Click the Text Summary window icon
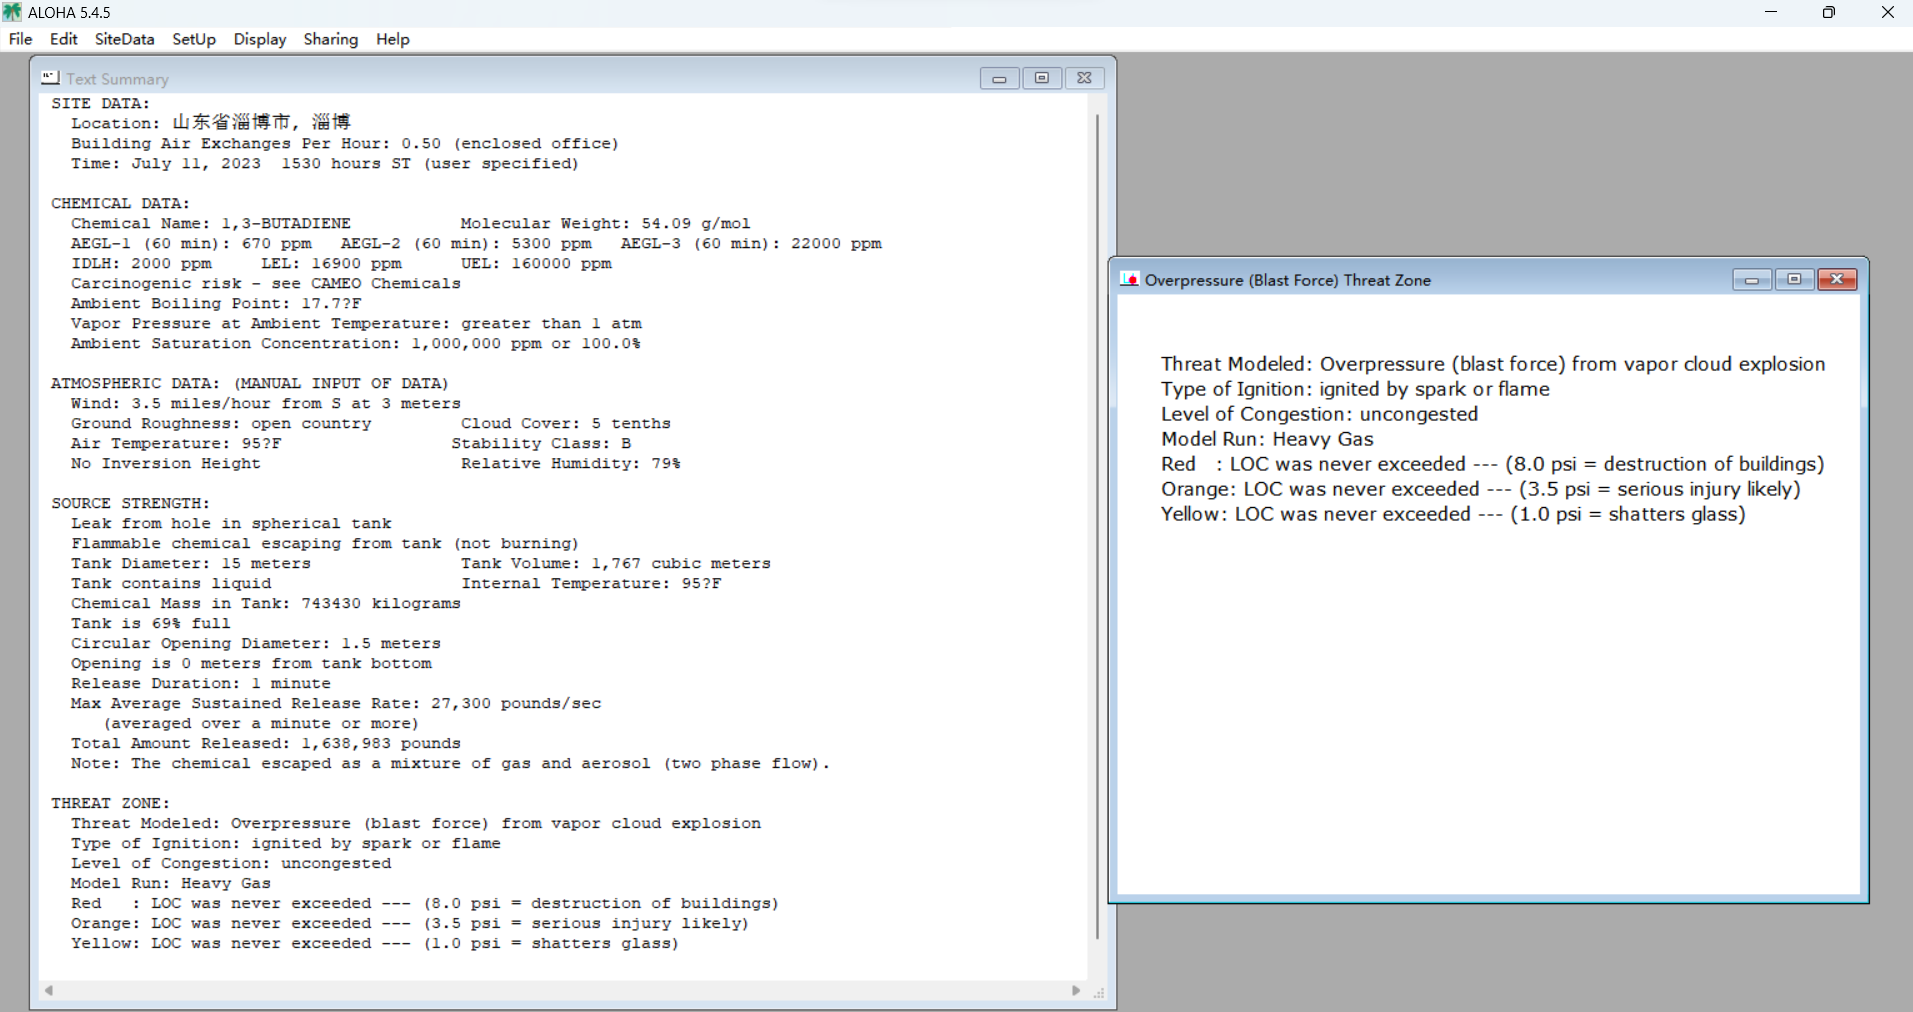The height and width of the screenshot is (1012, 1913). [50, 77]
